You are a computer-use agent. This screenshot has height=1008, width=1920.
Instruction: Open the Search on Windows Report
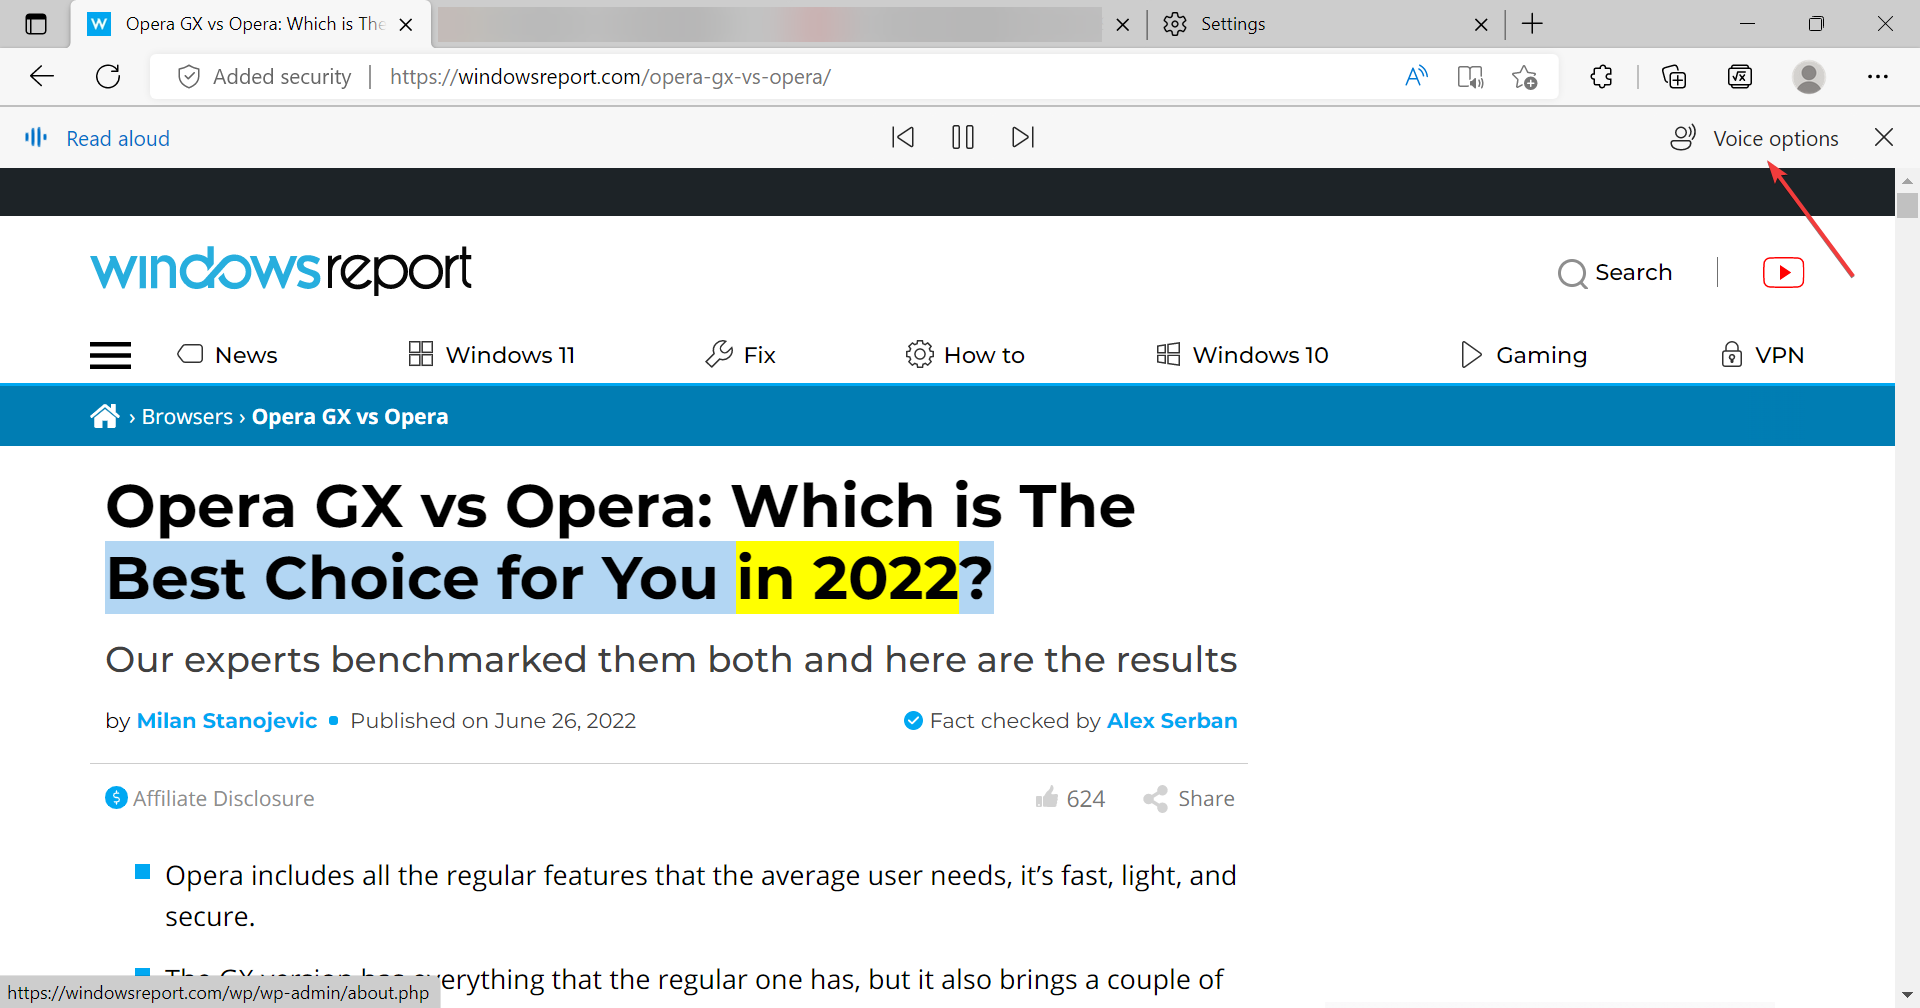coord(1615,273)
